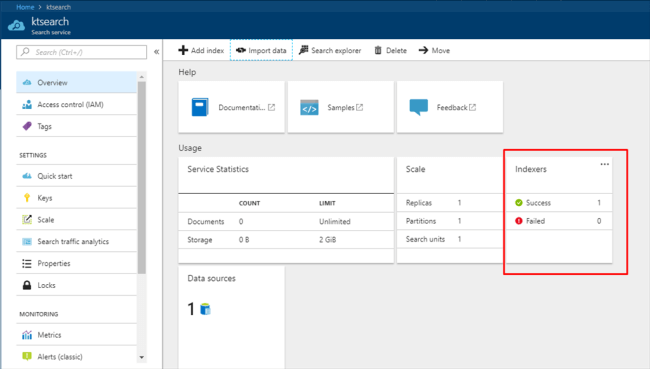Open Metrics under Monitoring
The height and width of the screenshot is (369, 650).
pyautogui.click(x=76, y=335)
